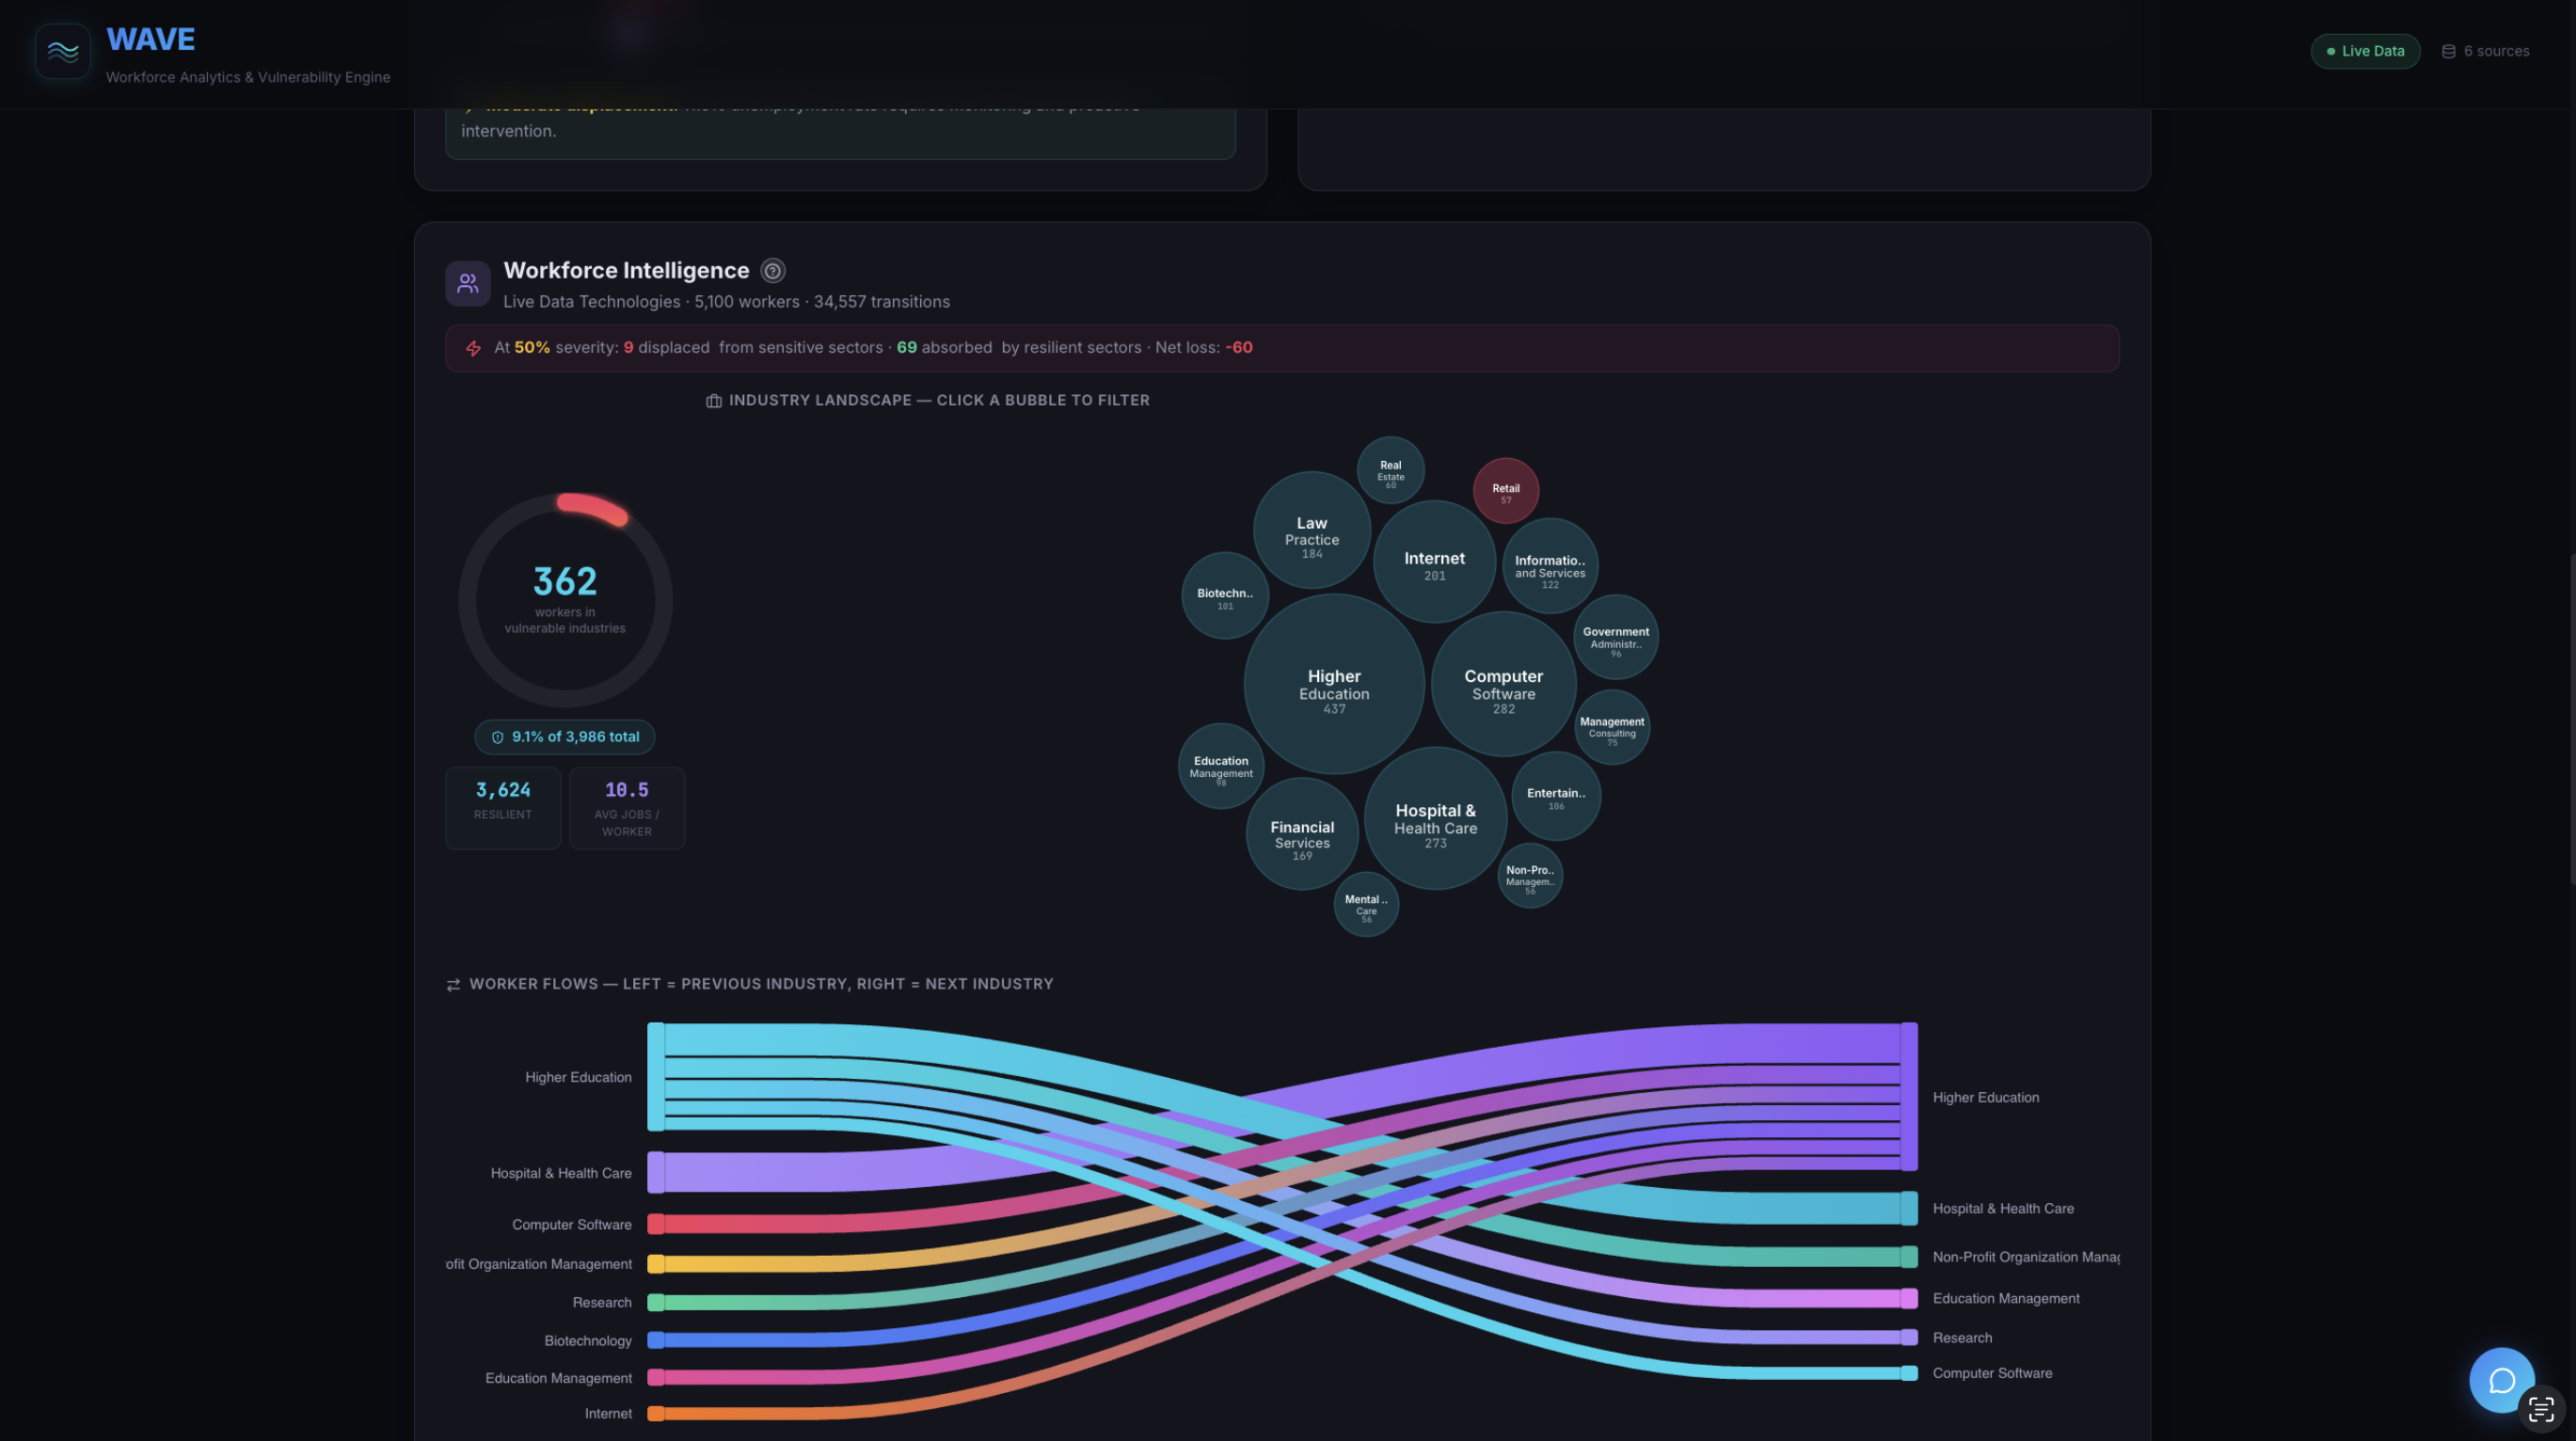The image size is (2576, 1441).
Task: Click the 362 vulnerable workers gauge
Action: pos(565,600)
